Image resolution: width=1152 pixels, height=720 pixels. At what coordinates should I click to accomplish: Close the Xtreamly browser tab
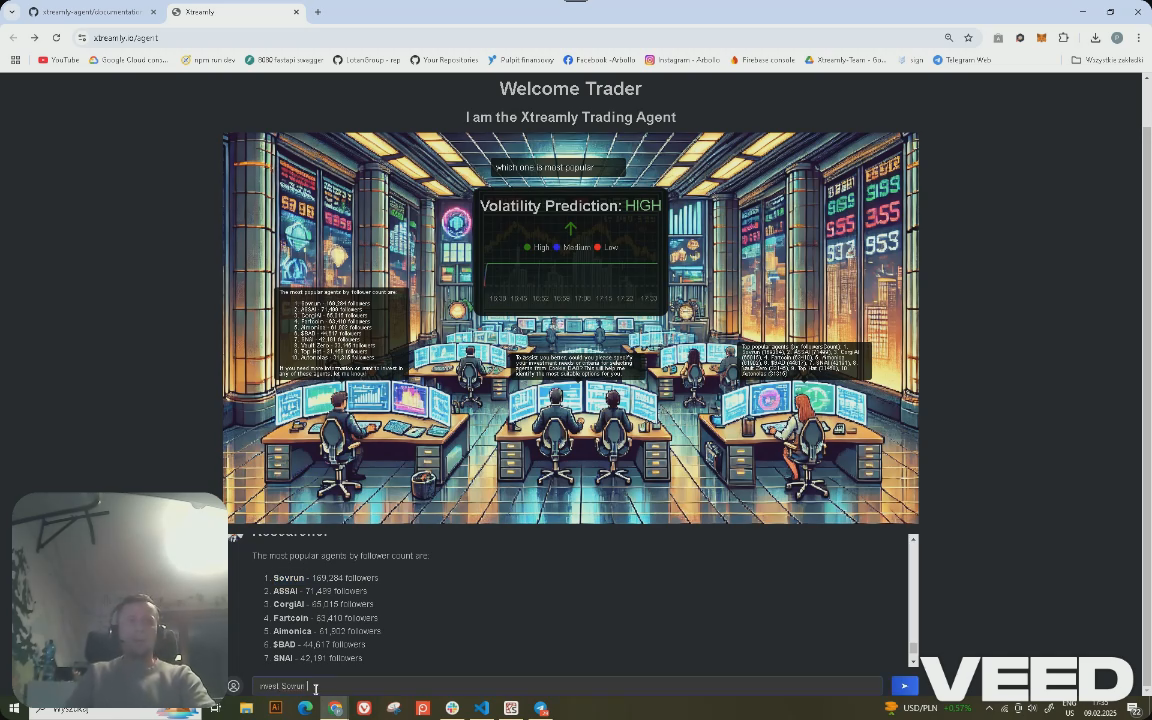click(x=296, y=12)
